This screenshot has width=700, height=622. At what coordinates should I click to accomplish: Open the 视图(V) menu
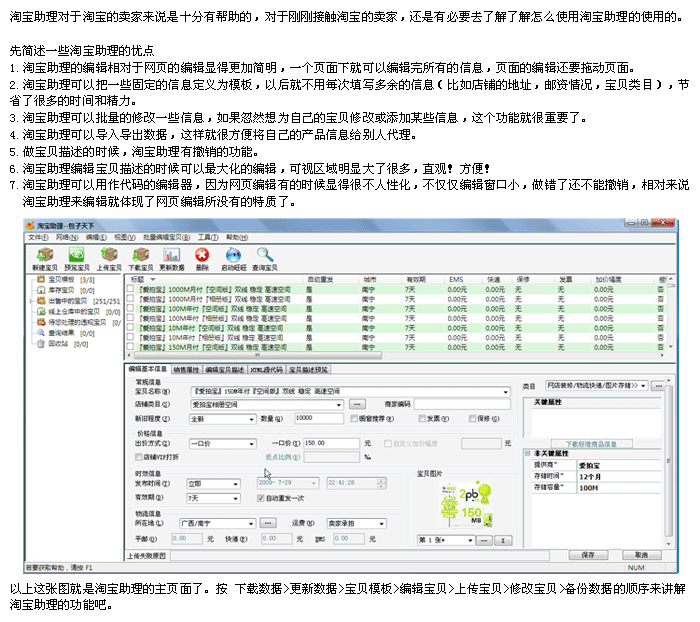click(x=125, y=238)
